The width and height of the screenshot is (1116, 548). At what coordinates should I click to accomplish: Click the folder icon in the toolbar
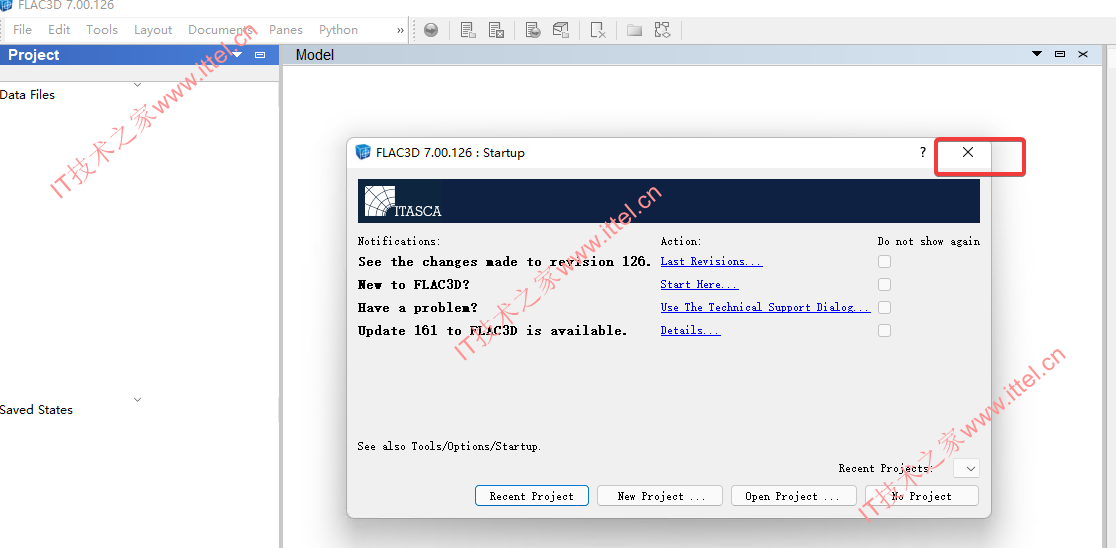(x=634, y=30)
